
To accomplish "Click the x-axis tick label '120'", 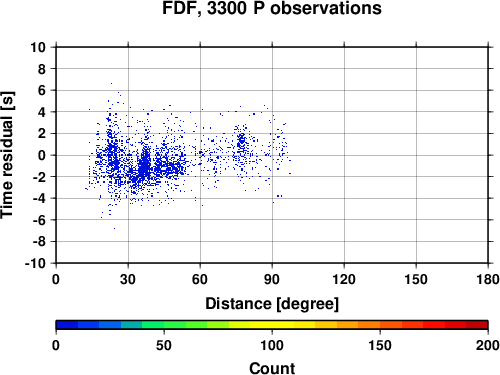I will 344,279.
